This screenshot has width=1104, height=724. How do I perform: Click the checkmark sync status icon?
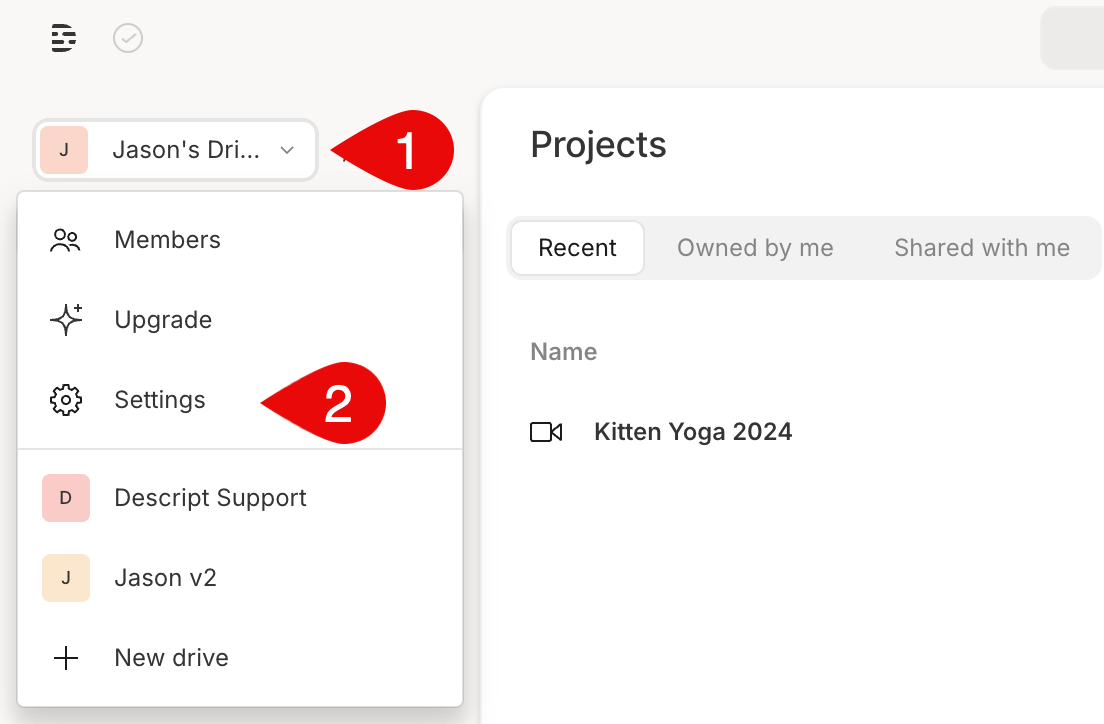[128, 38]
